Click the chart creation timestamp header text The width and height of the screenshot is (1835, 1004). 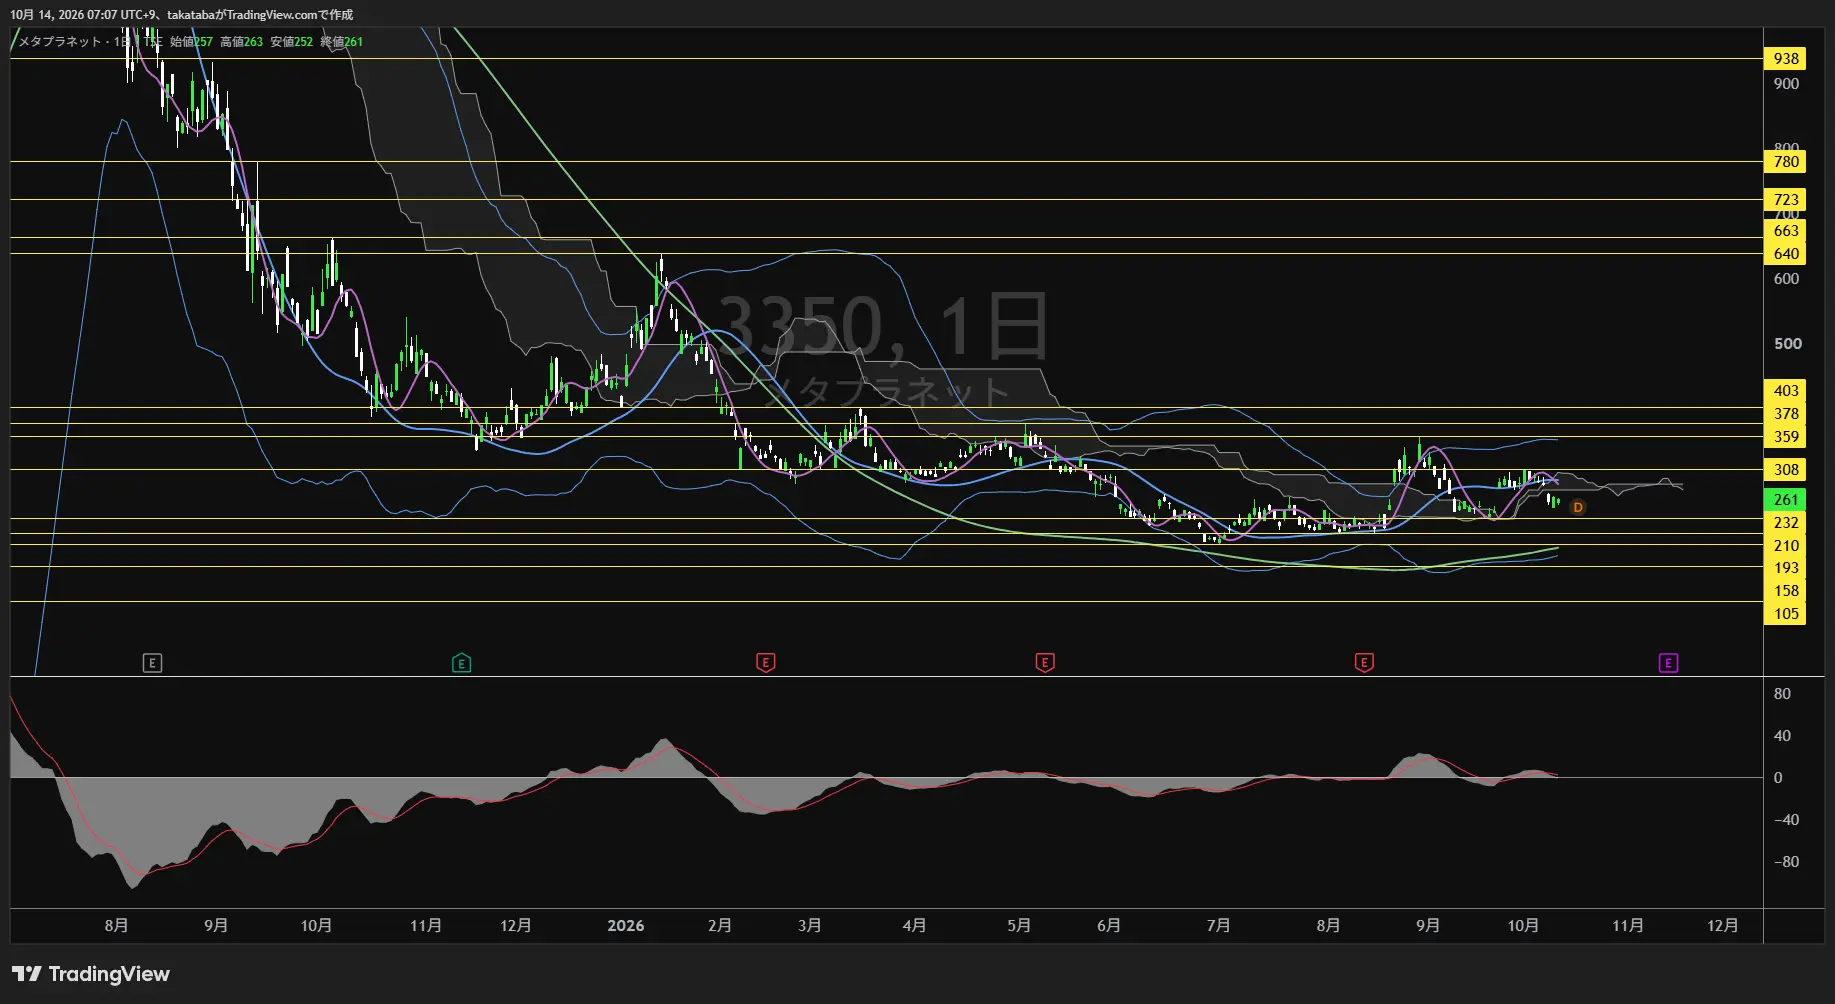pyautogui.click(x=181, y=15)
